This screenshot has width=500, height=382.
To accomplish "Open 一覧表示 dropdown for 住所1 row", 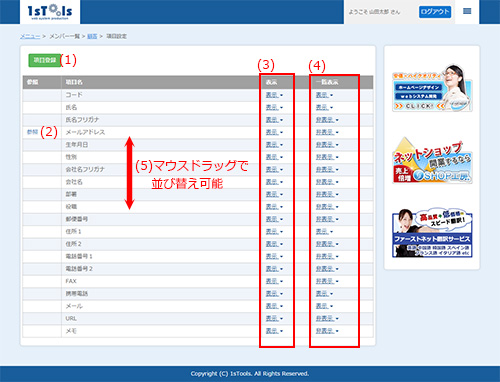I will point(324,232).
